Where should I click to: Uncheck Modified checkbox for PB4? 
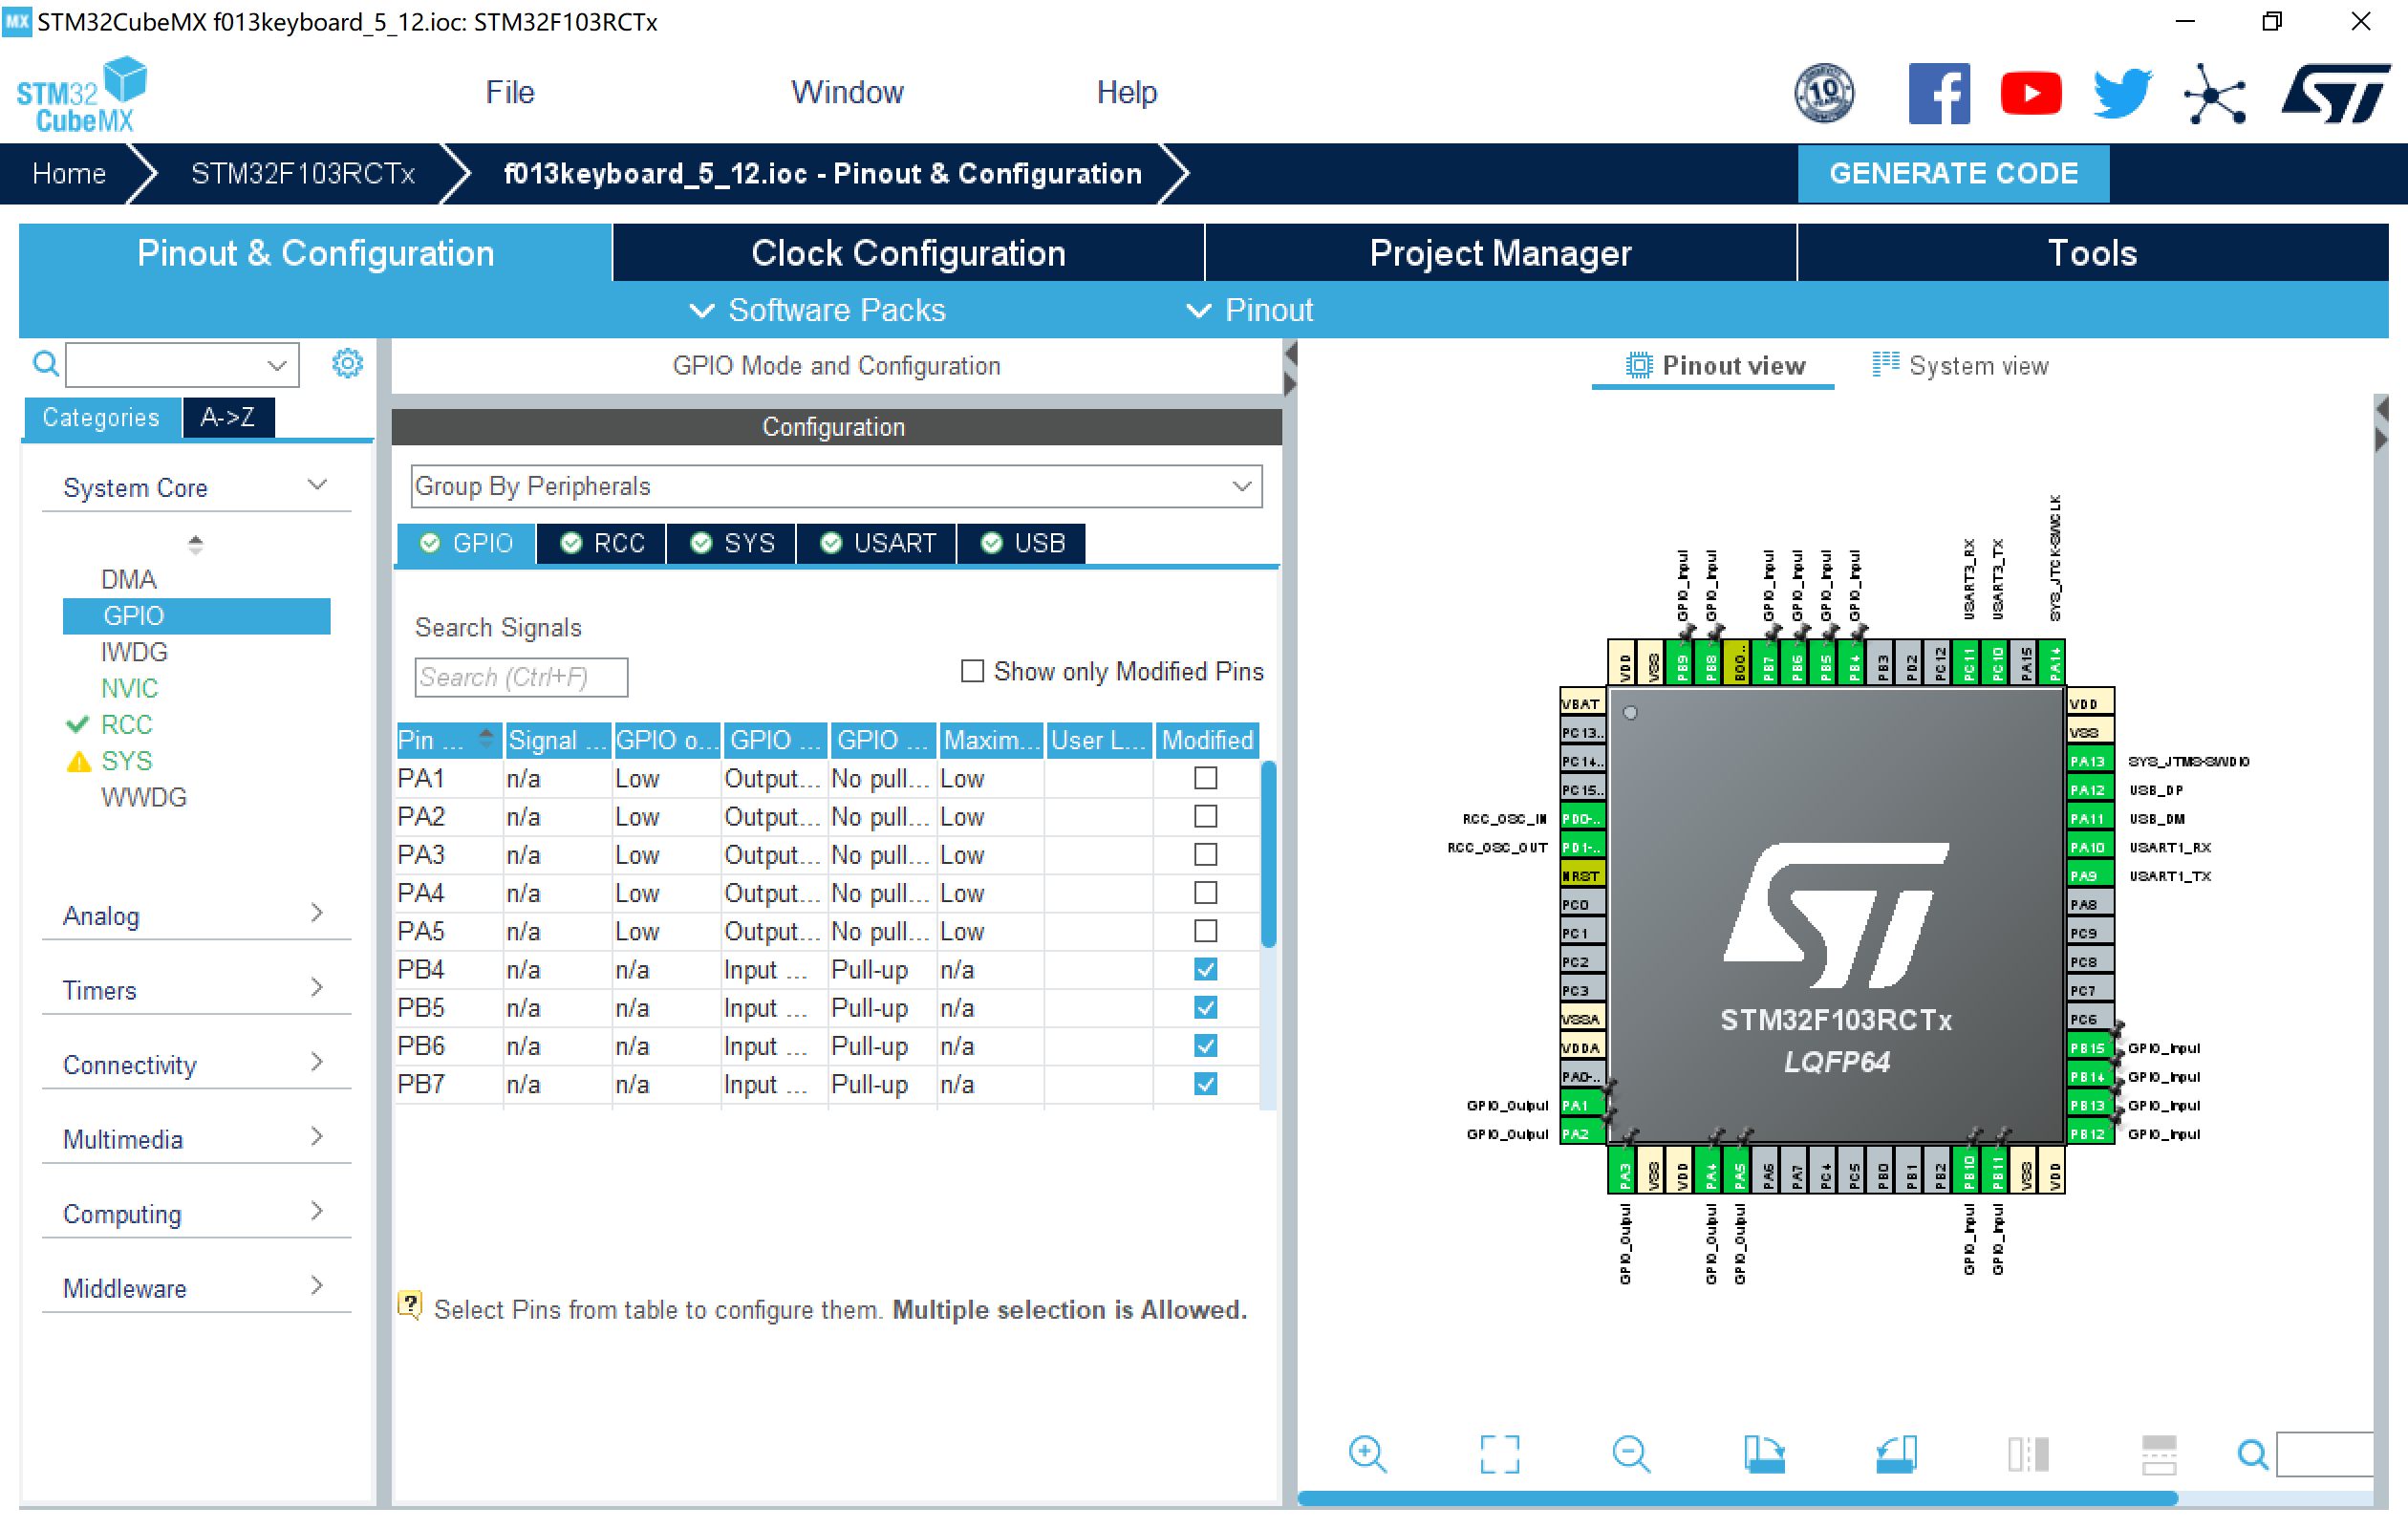(1206, 969)
